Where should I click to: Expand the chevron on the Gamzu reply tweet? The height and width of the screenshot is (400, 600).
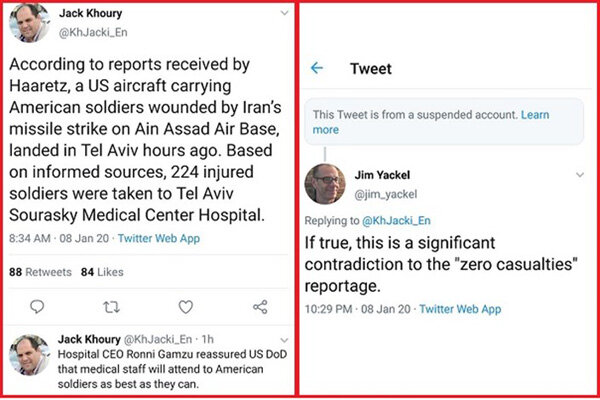tap(284, 340)
